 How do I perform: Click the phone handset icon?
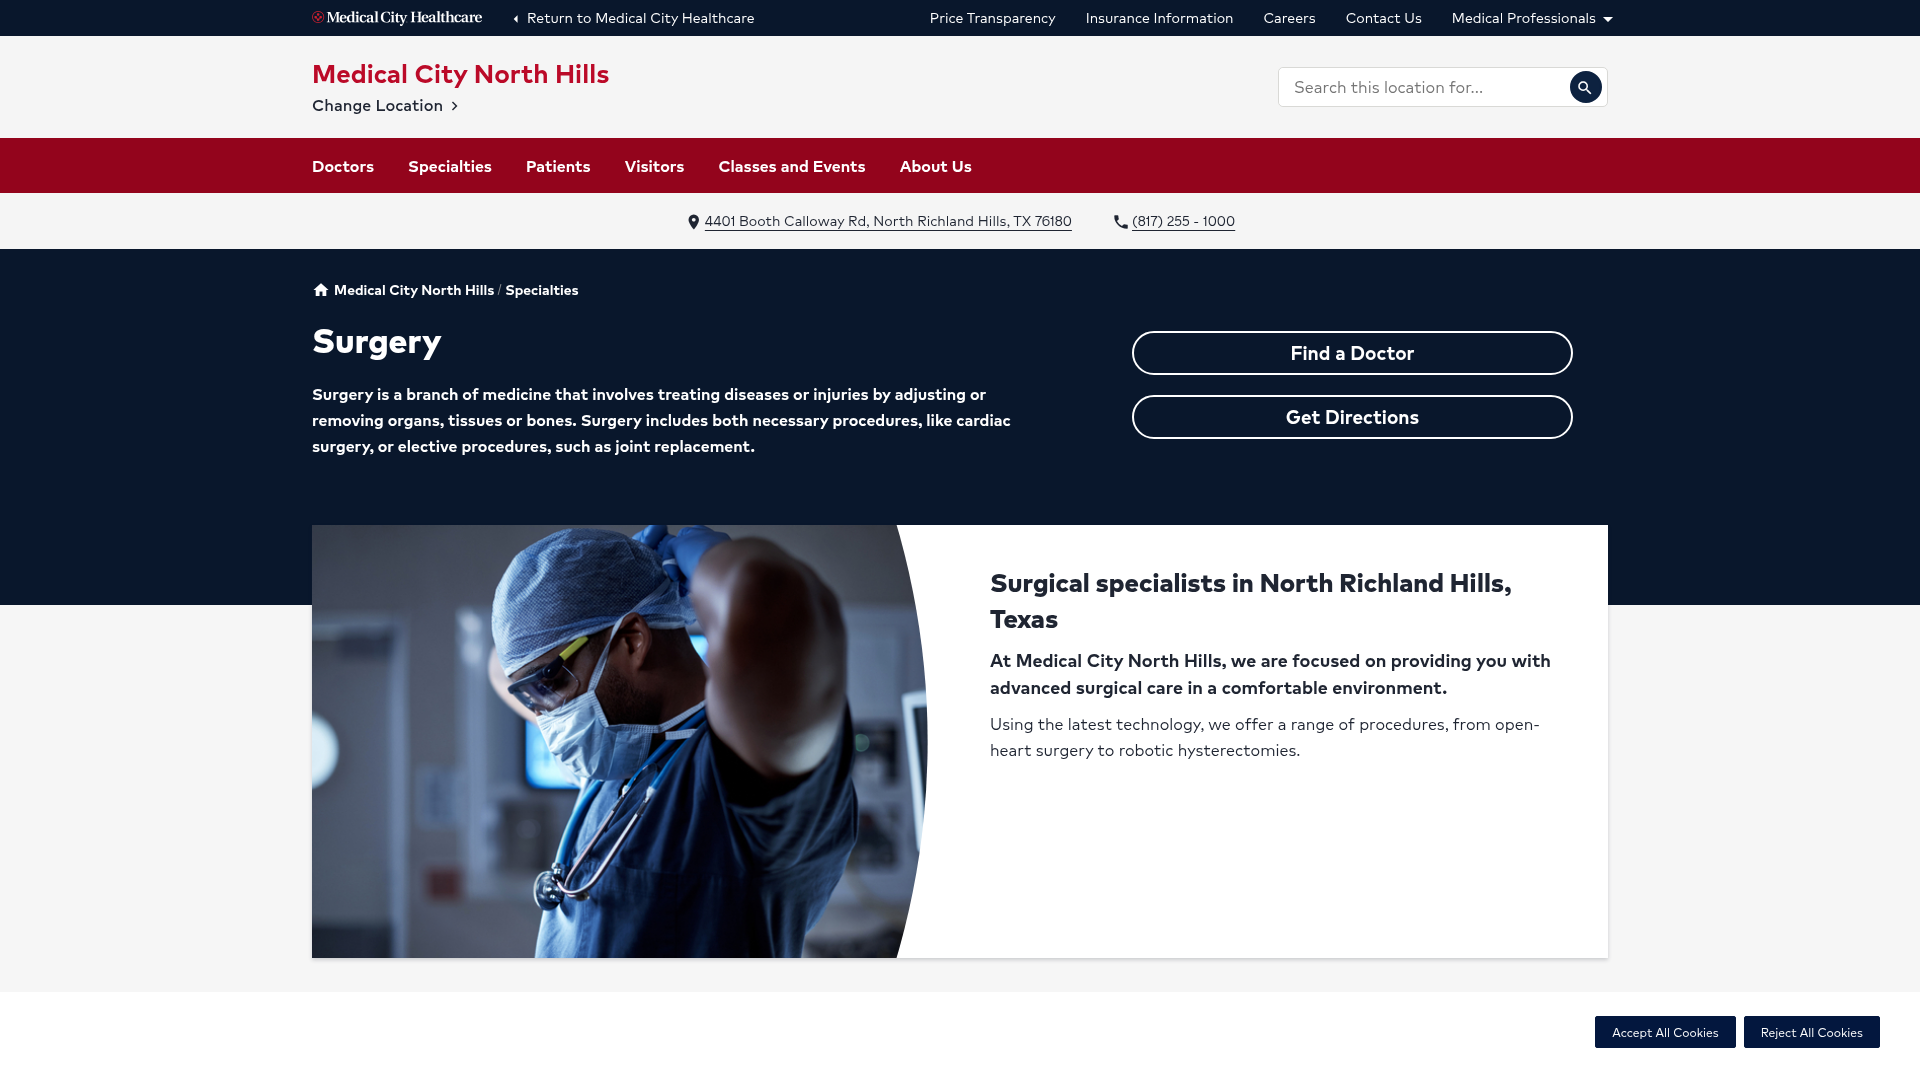click(1121, 222)
